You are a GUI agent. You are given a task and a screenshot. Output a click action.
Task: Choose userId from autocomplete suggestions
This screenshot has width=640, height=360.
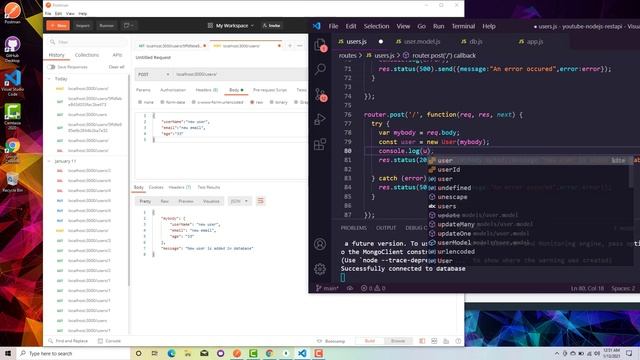pyautogui.click(x=448, y=170)
